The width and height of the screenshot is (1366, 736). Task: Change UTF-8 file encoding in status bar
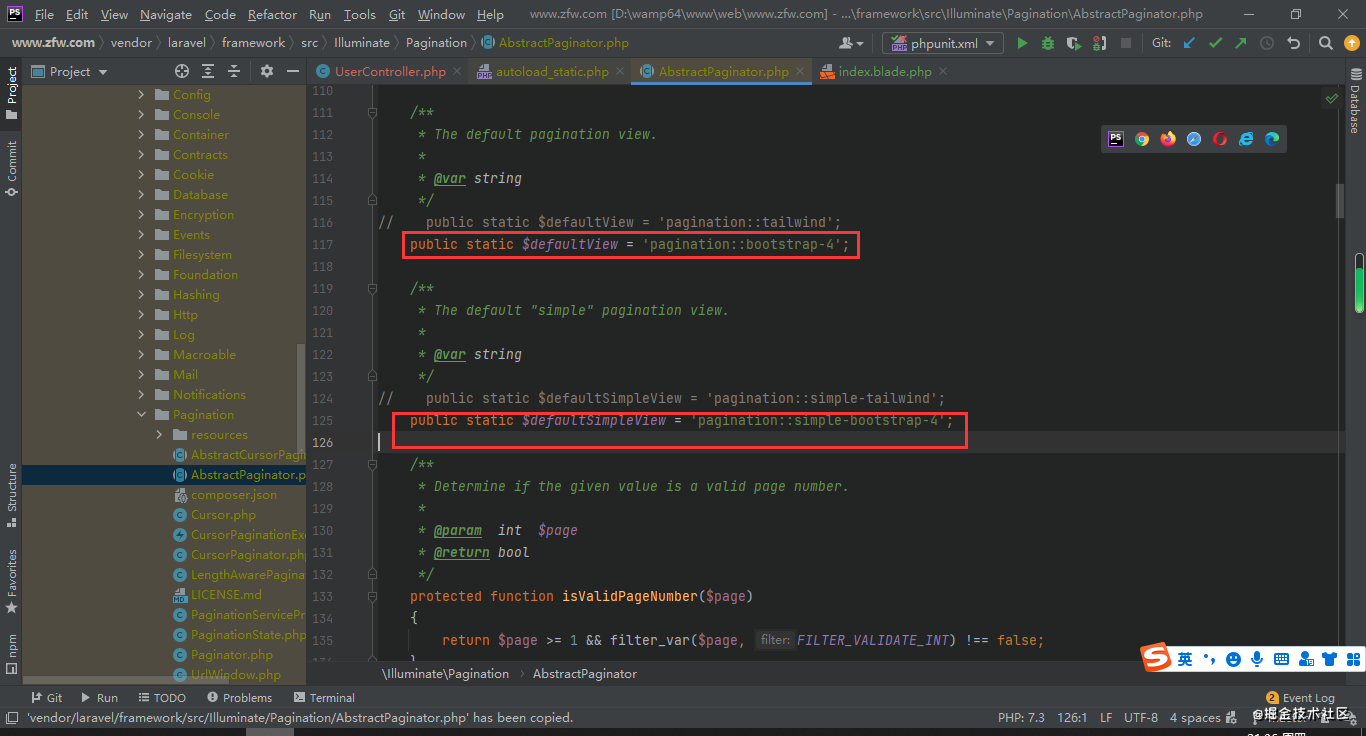pyautogui.click(x=1140, y=718)
